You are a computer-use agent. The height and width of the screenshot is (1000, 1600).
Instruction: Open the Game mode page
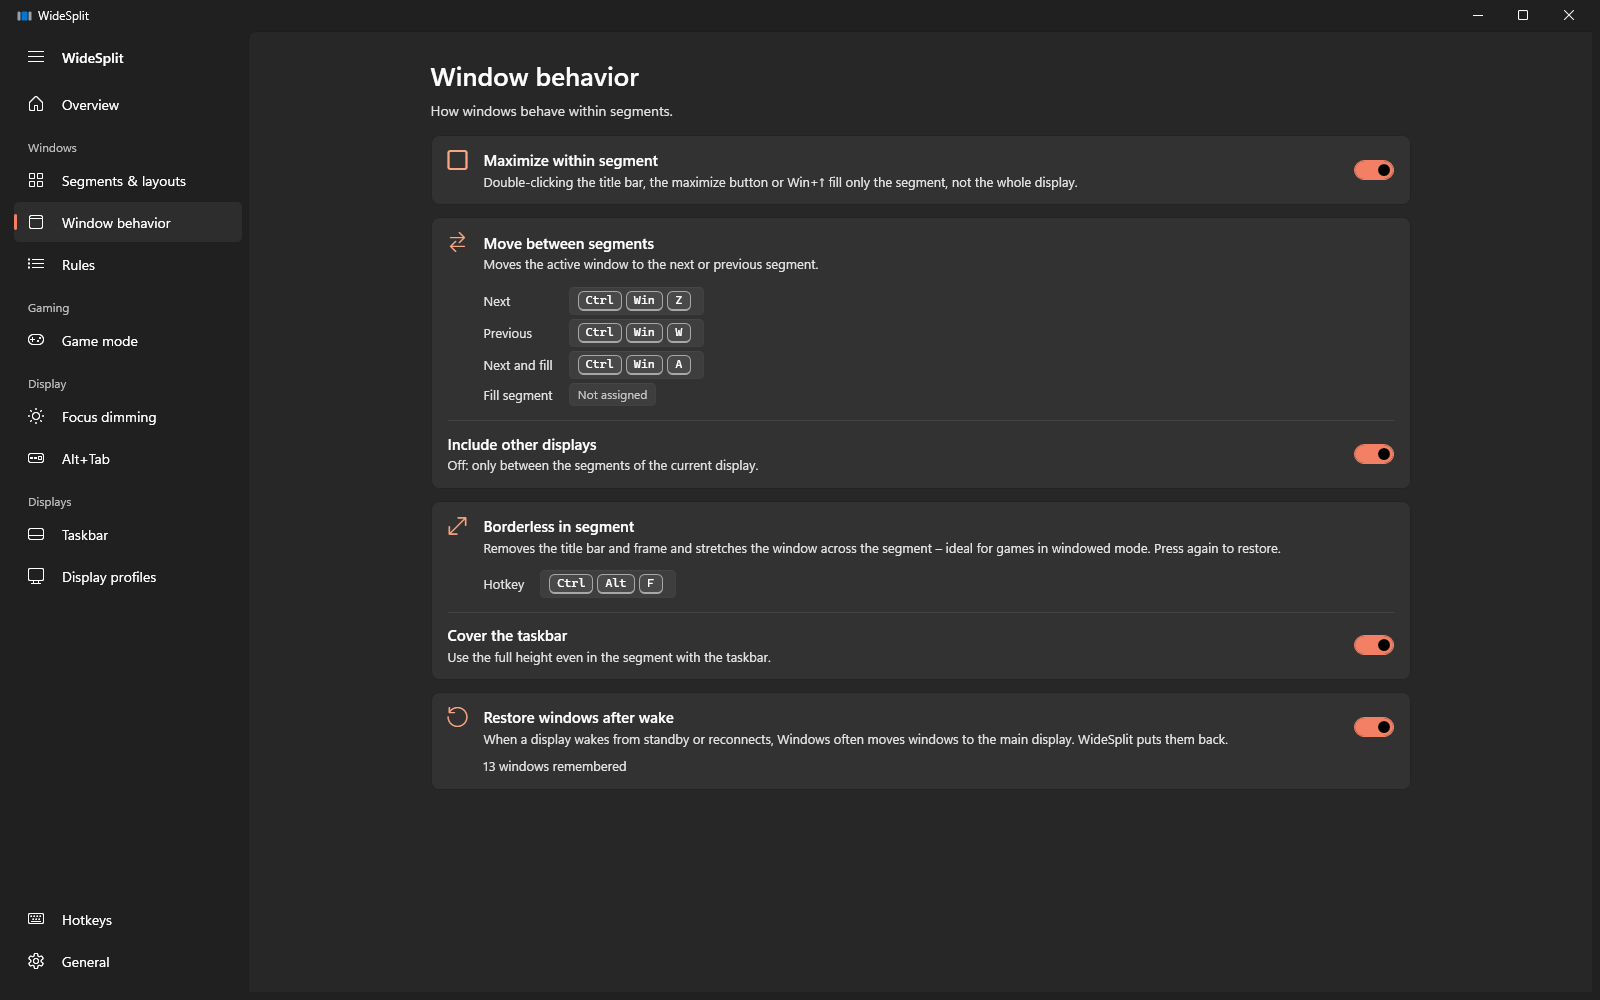(128, 341)
